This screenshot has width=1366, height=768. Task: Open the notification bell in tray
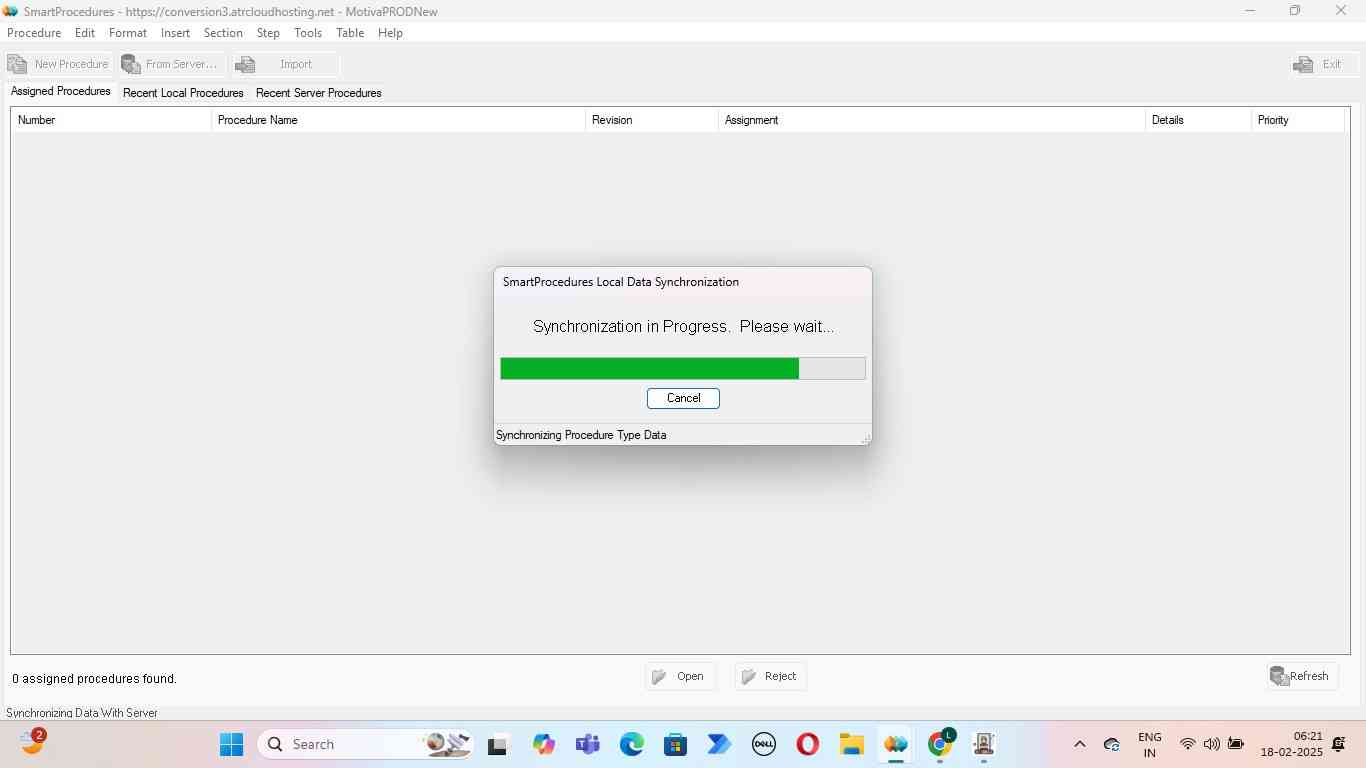(1339, 744)
